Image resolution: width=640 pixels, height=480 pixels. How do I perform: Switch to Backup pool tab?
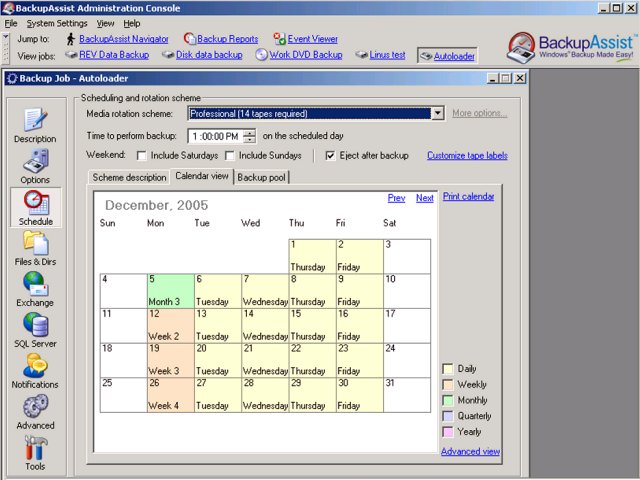coord(261,177)
